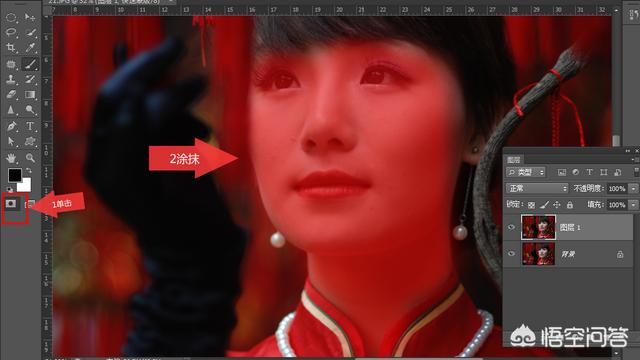Lock all layer attributes padlock
Image resolution: width=640 pixels, height=360 pixels.
tap(570, 205)
